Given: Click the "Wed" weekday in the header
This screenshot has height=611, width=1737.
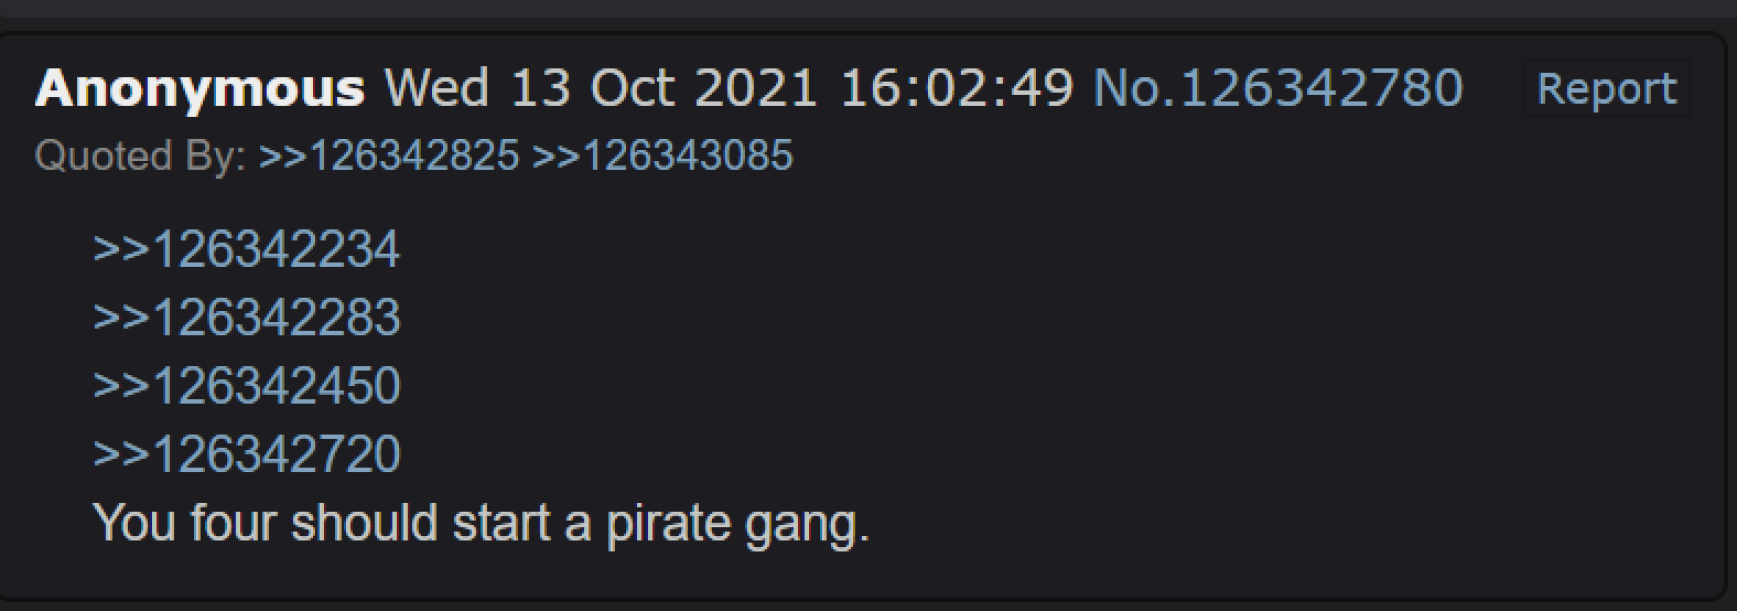Looking at the screenshot, I should (437, 88).
